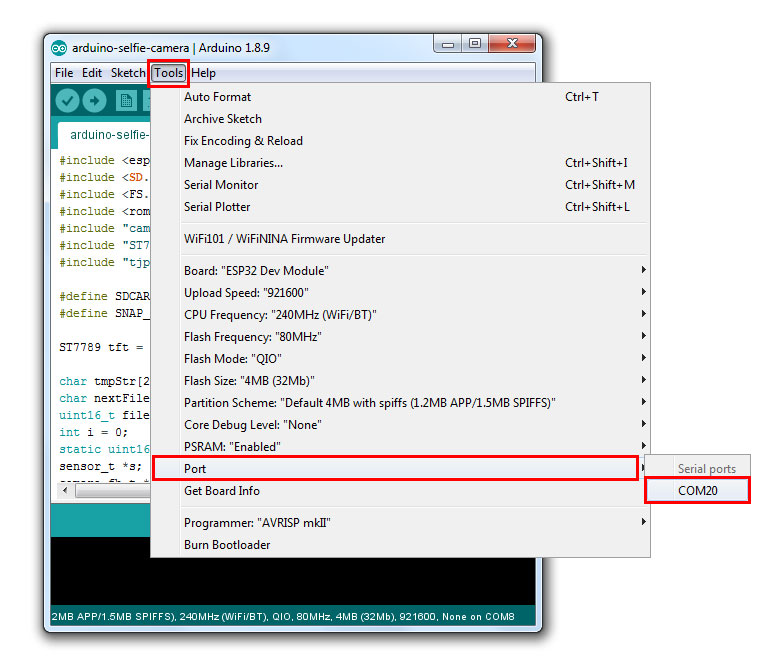Launch the Serial Plotter

[400, 206]
